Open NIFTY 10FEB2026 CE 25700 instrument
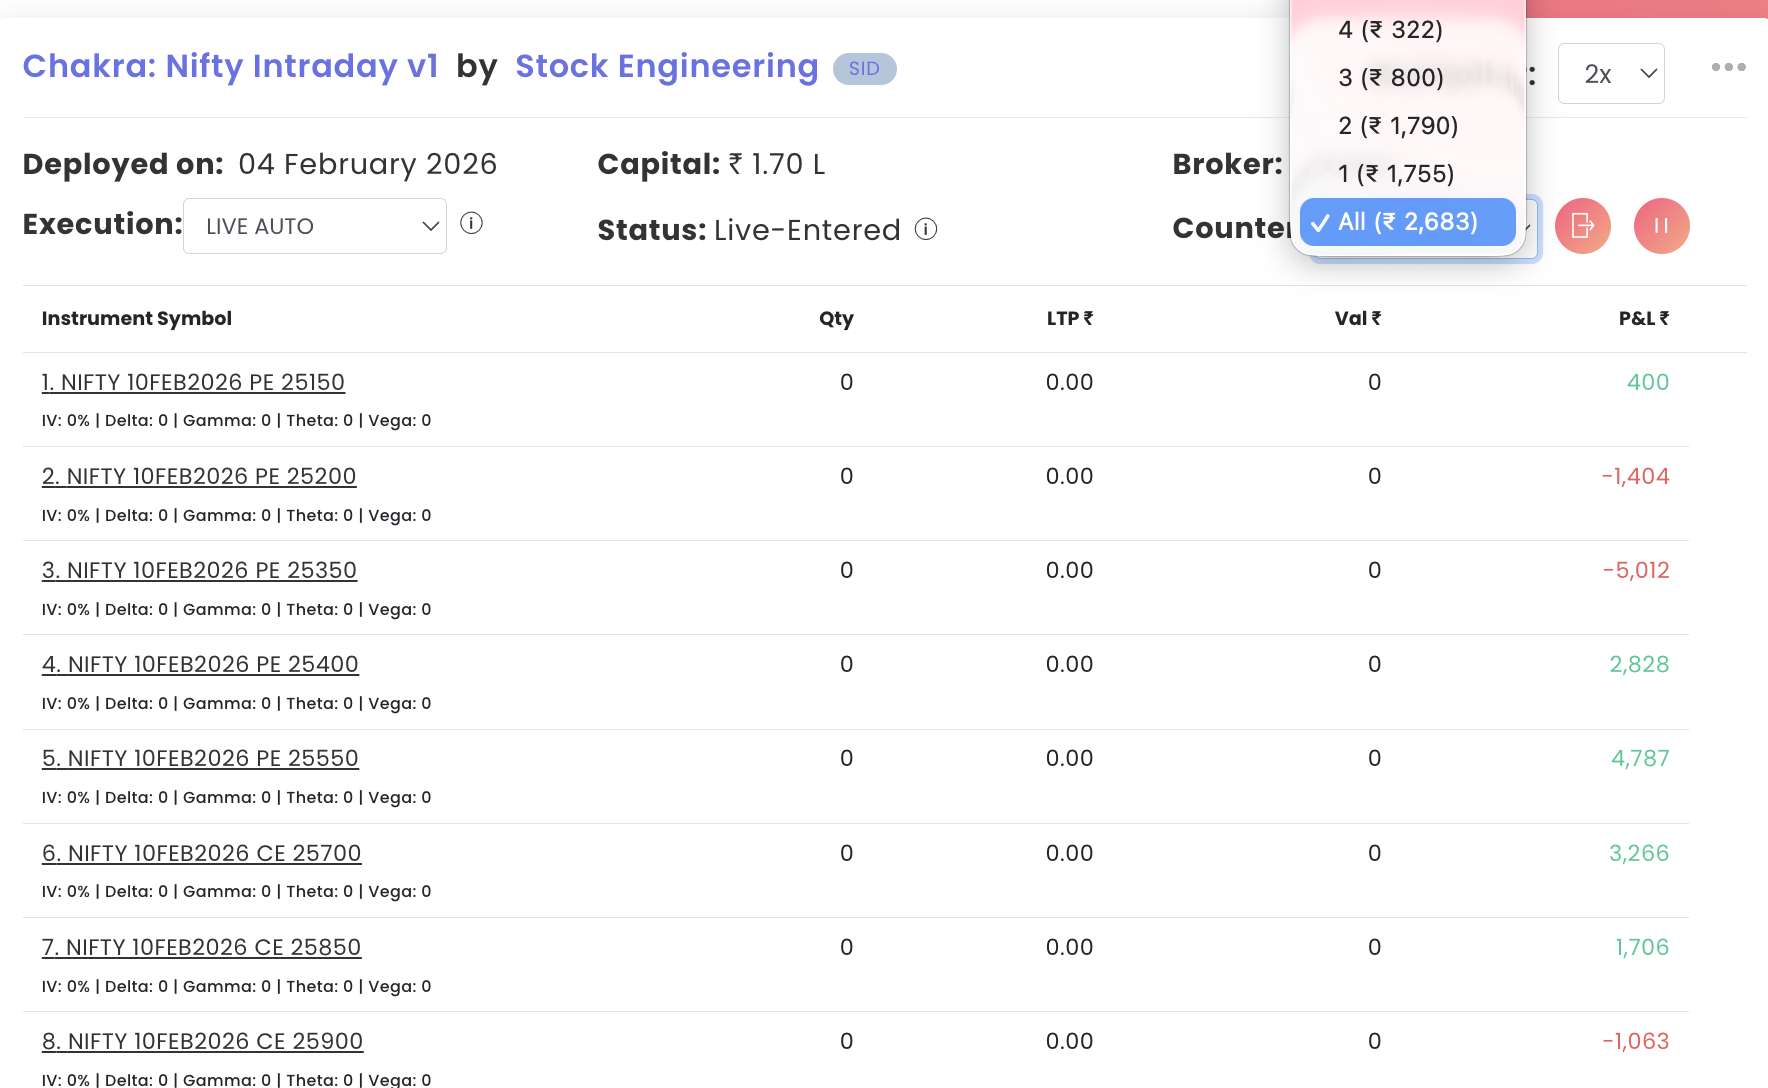This screenshot has height=1088, width=1768. pos(201,853)
